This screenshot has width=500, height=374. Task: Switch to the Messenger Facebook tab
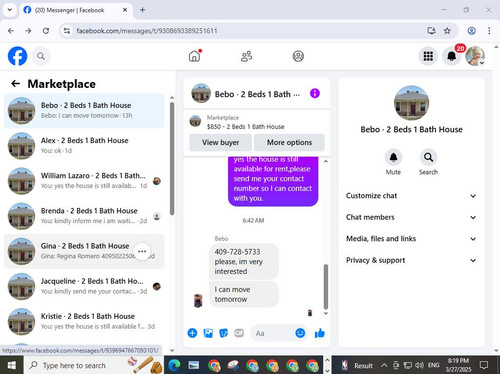coord(75,10)
